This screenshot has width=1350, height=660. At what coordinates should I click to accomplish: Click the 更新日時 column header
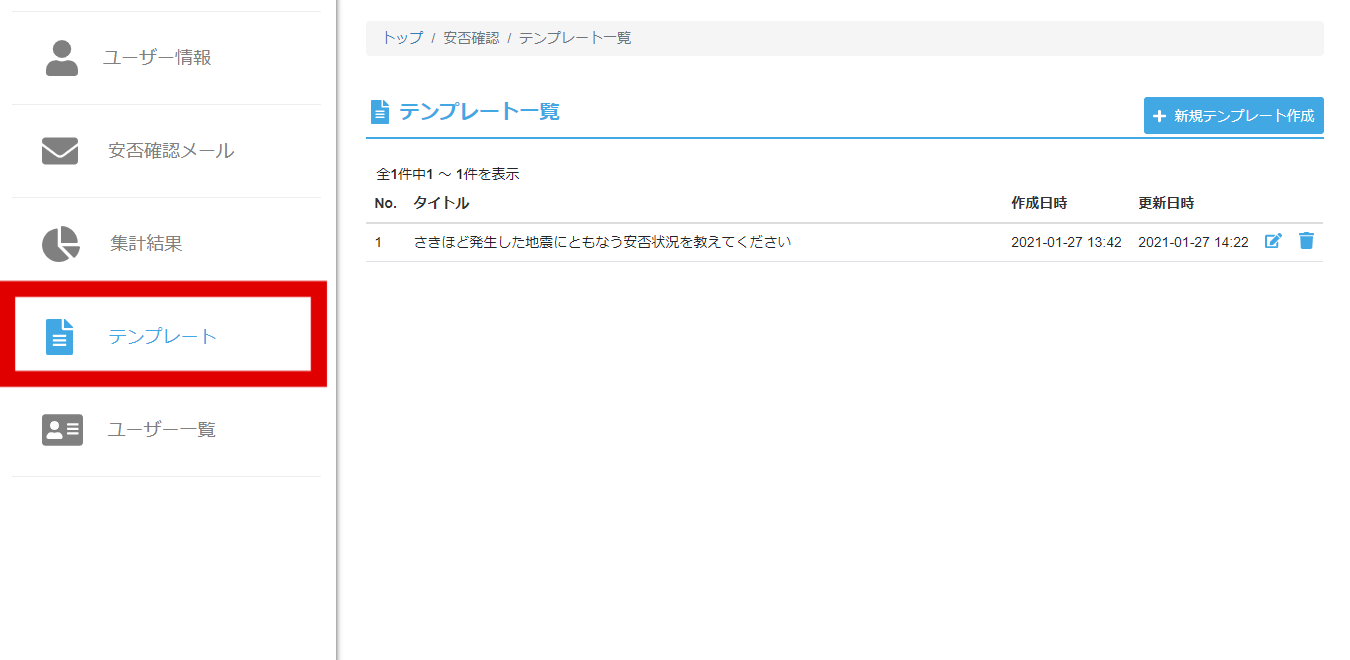pos(1166,203)
